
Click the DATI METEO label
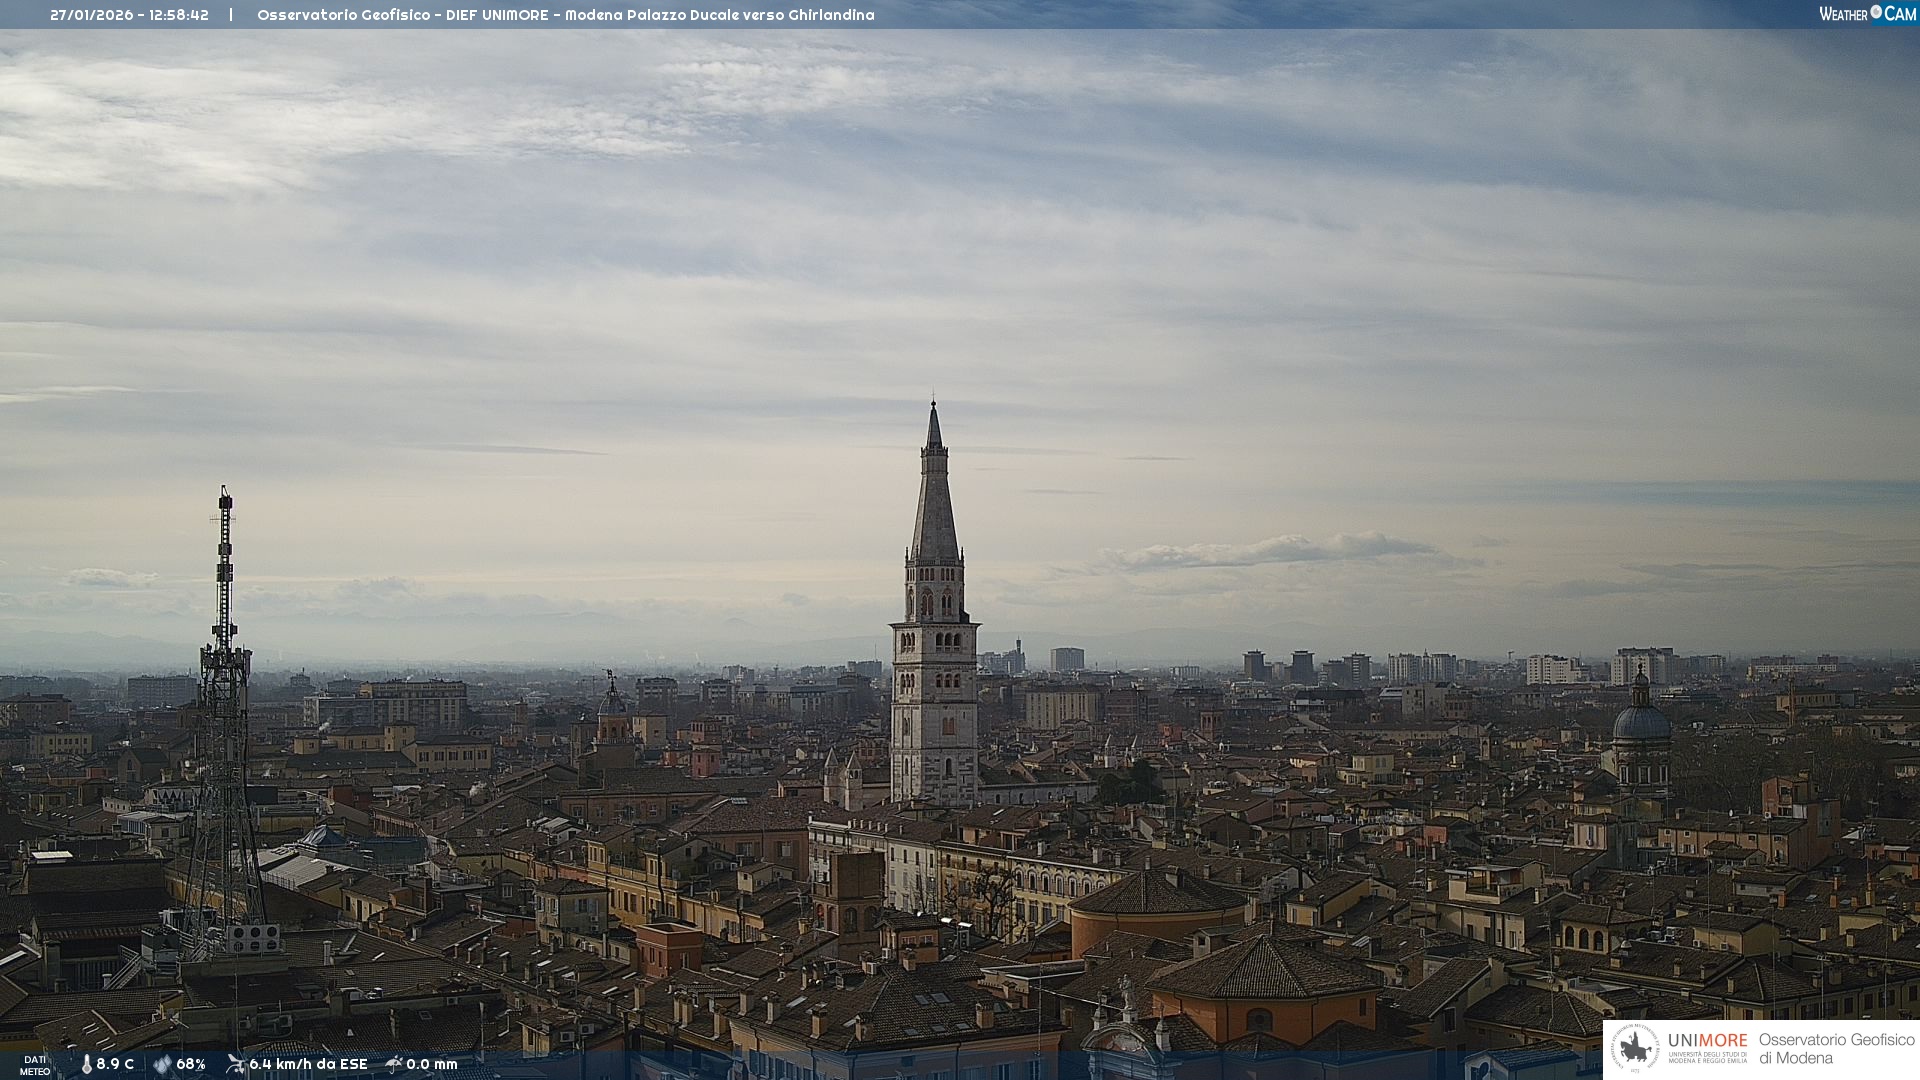35,1065
